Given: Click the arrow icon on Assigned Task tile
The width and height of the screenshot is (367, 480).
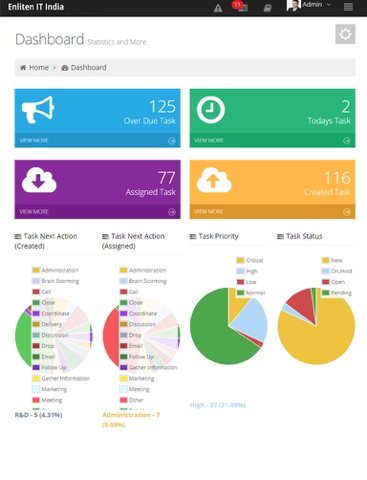Looking at the screenshot, I should [x=172, y=212].
